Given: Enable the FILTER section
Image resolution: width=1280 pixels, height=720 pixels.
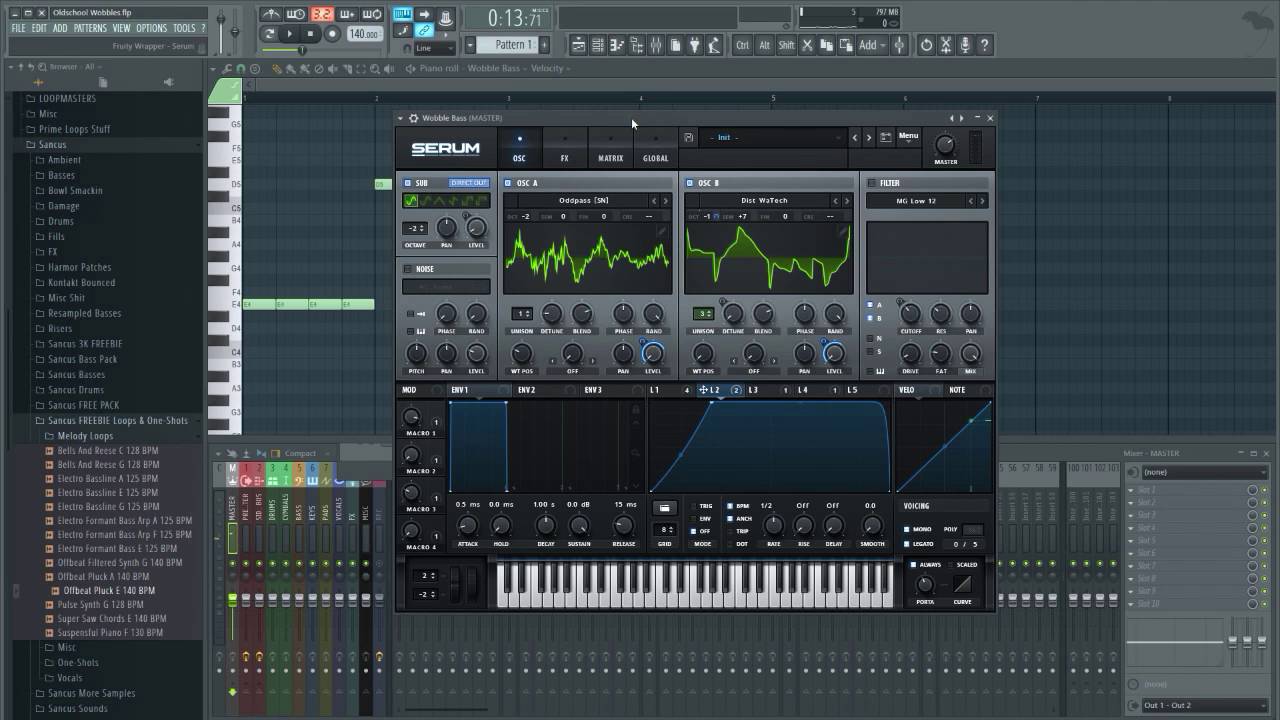Looking at the screenshot, I should point(871,183).
